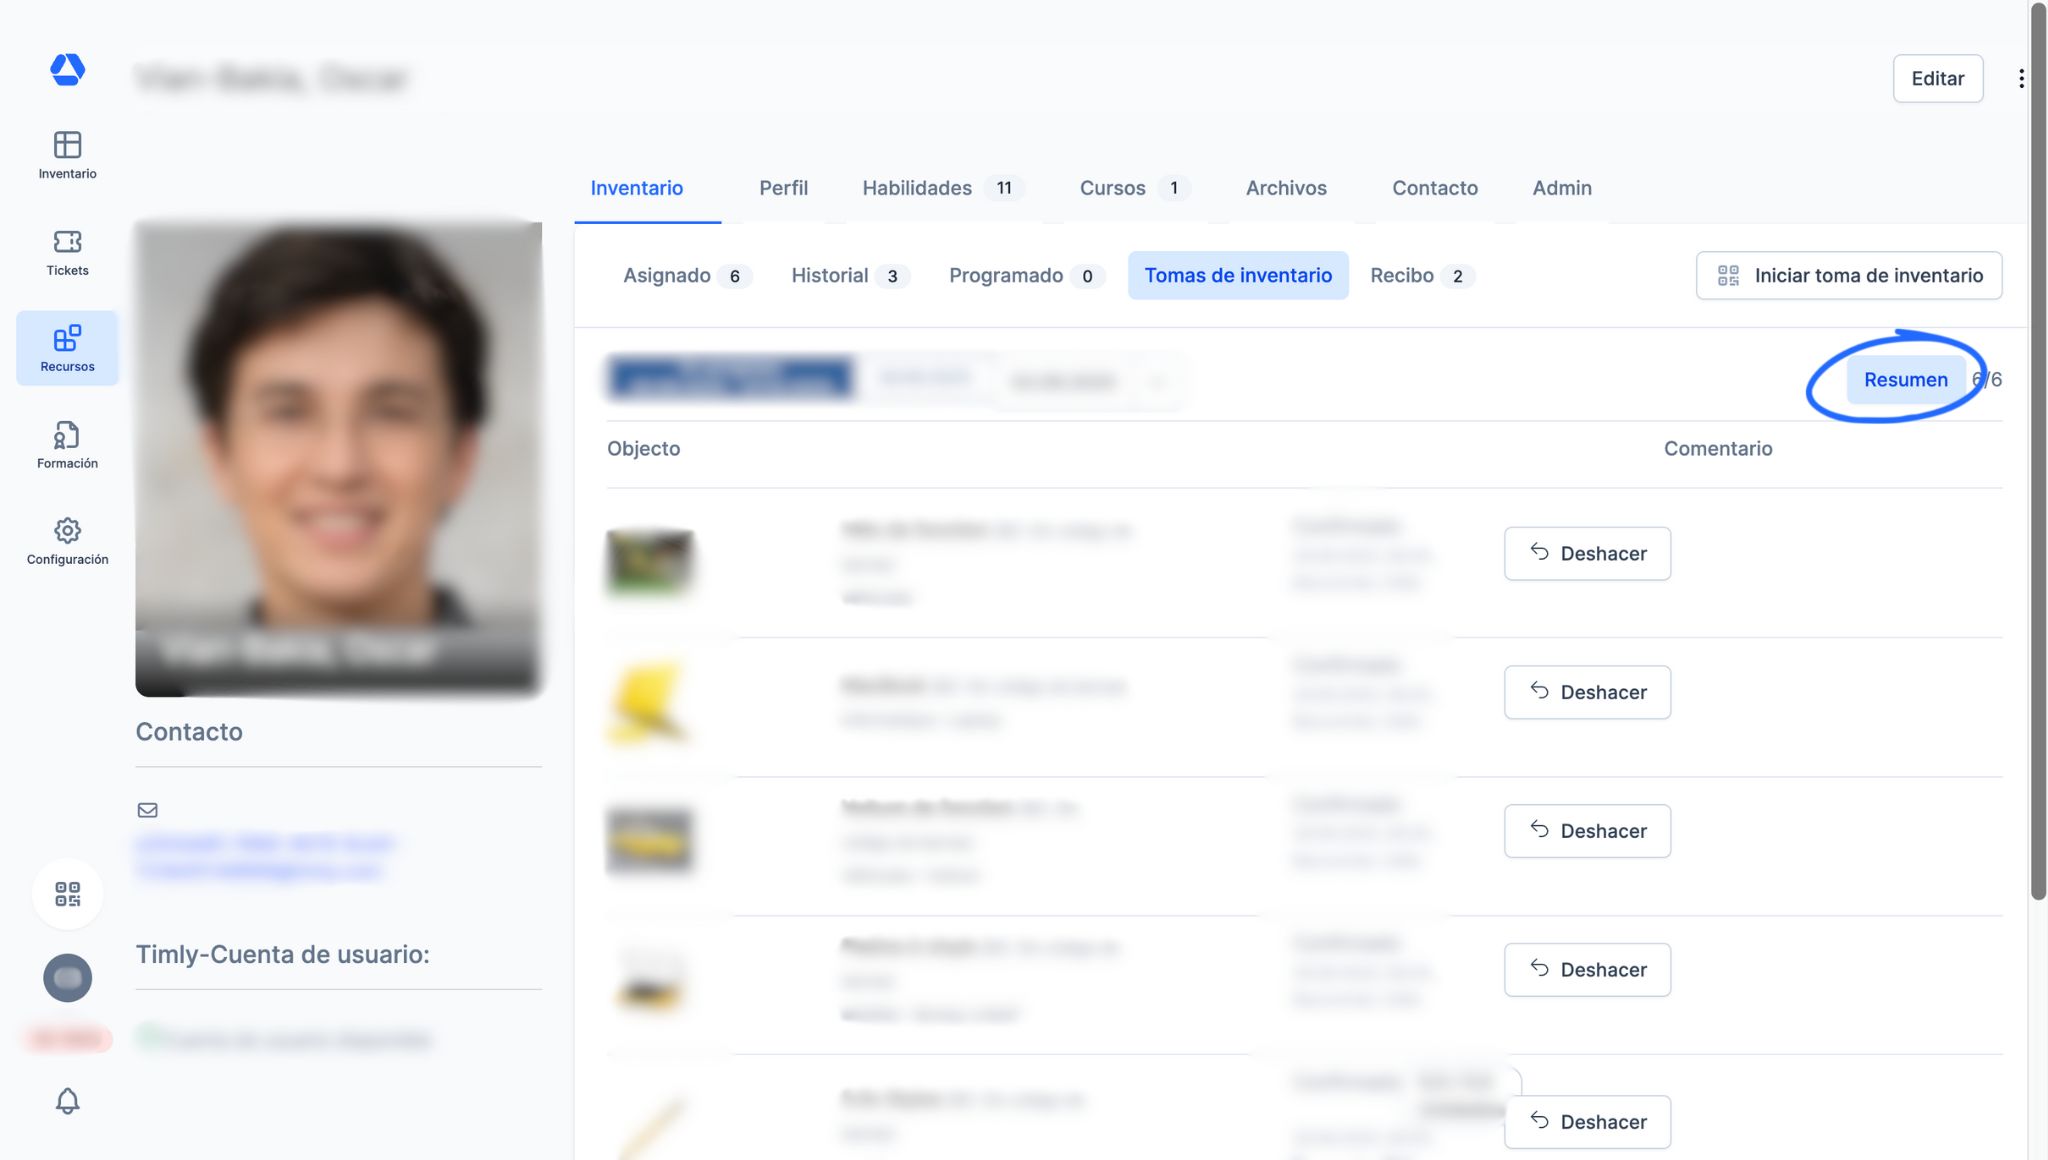Click the QR code scanner icon

pyautogui.click(x=67, y=894)
